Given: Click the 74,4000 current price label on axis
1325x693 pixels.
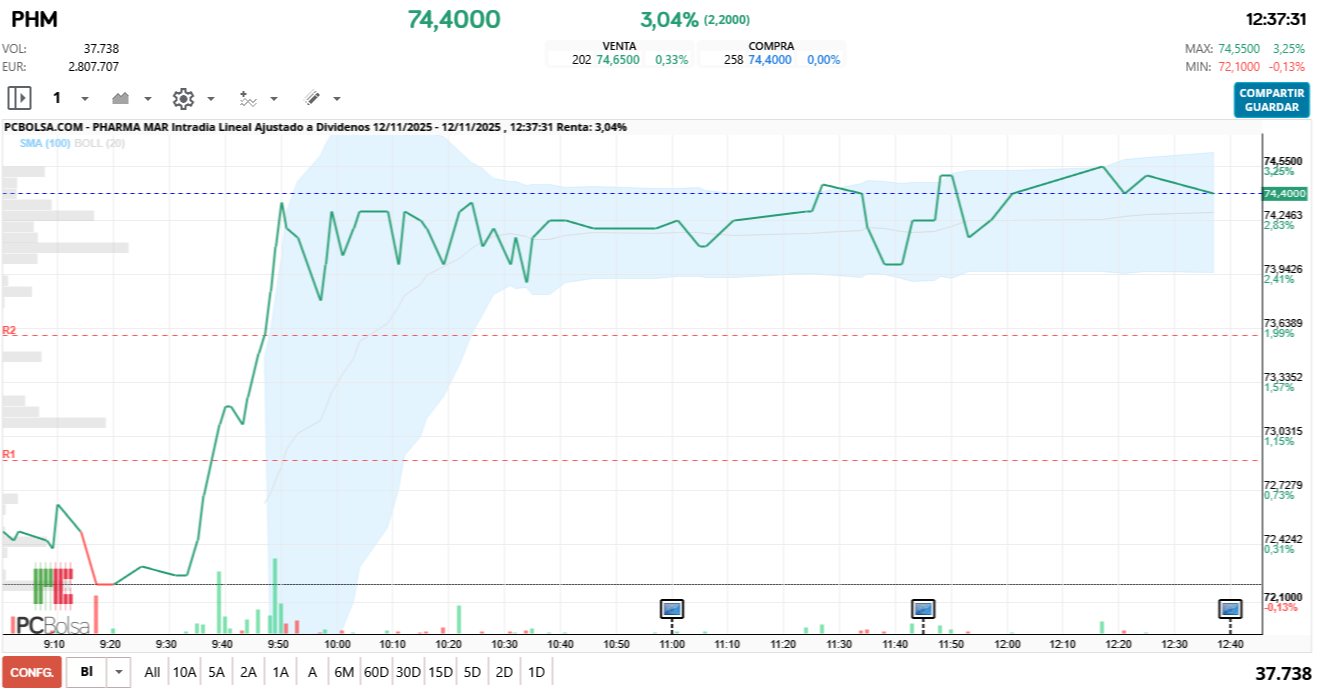Looking at the screenshot, I should click(x=1283, y=193).
